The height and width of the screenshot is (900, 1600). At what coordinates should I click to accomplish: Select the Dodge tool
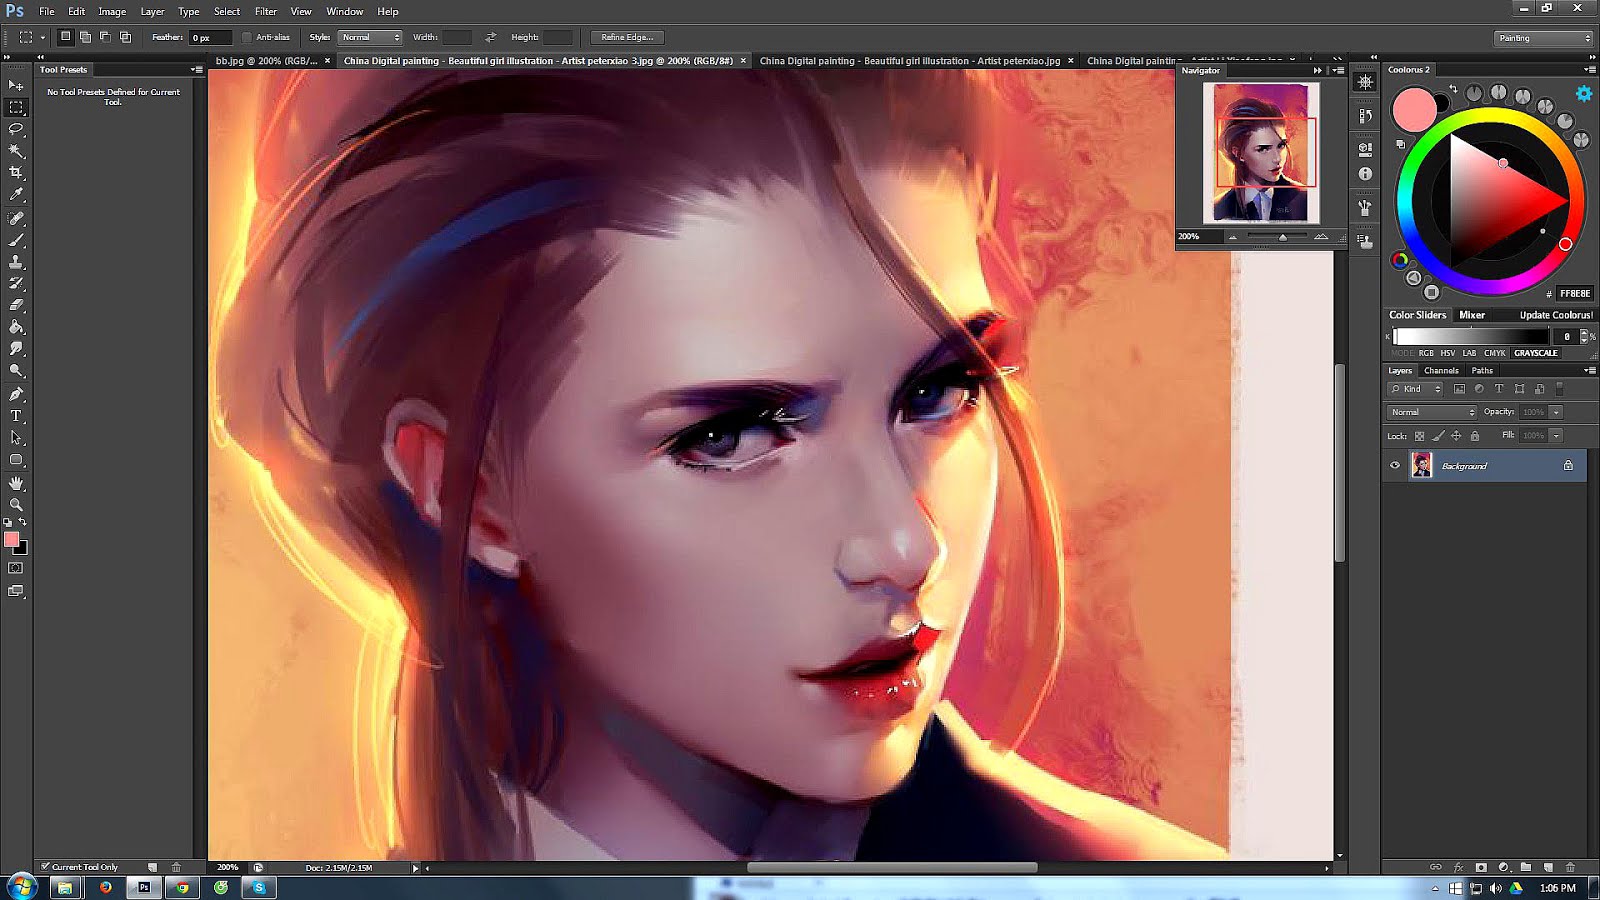(16, 371)
